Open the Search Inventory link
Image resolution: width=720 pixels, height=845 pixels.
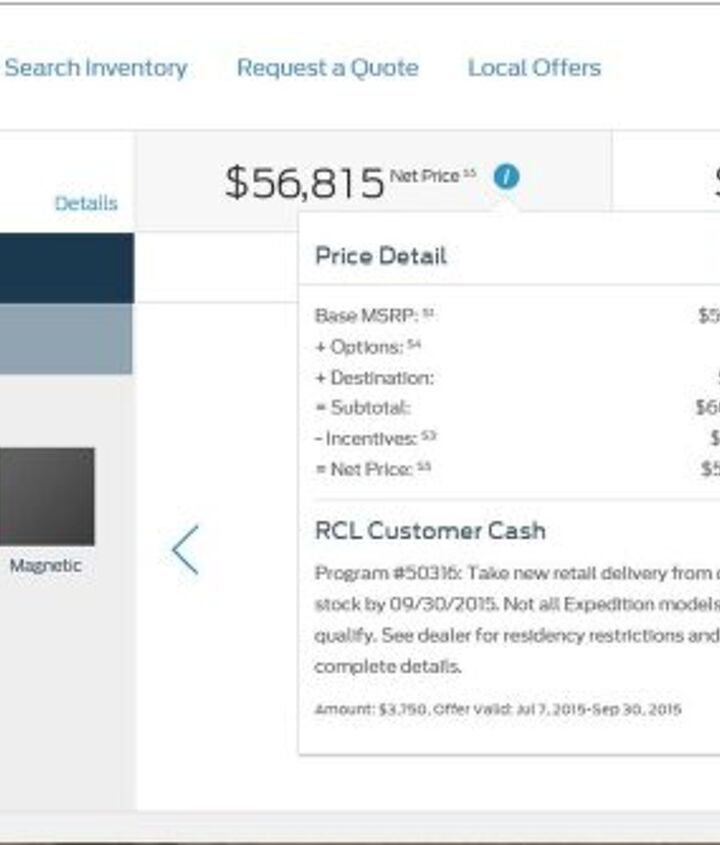[x=96, y=68]
